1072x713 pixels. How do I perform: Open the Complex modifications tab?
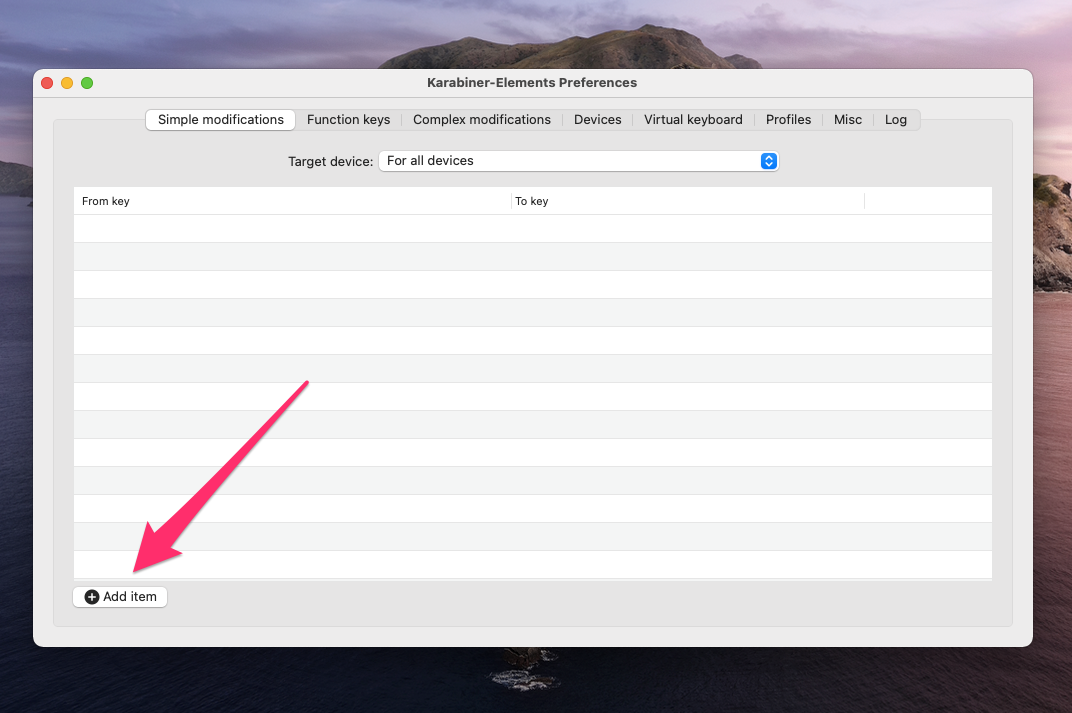click(x=481, y=120)
